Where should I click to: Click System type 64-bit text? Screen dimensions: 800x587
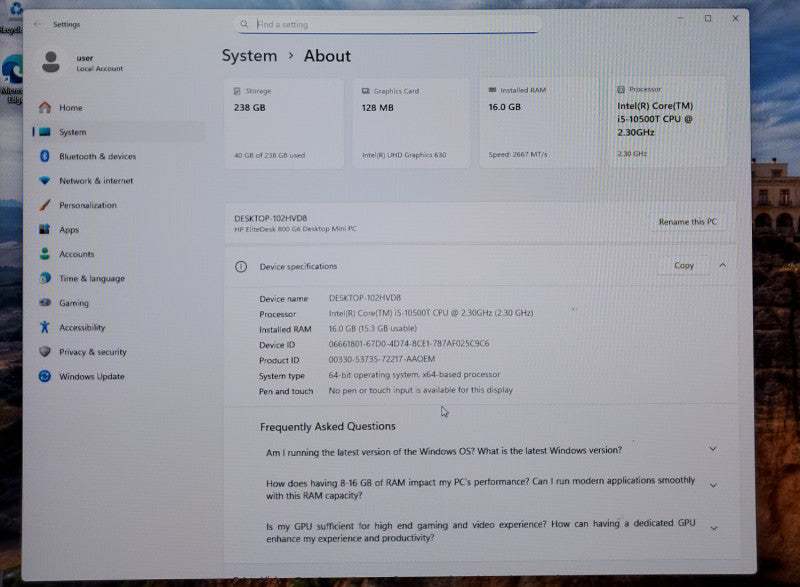pyautogui.click(x=414, y=374)
